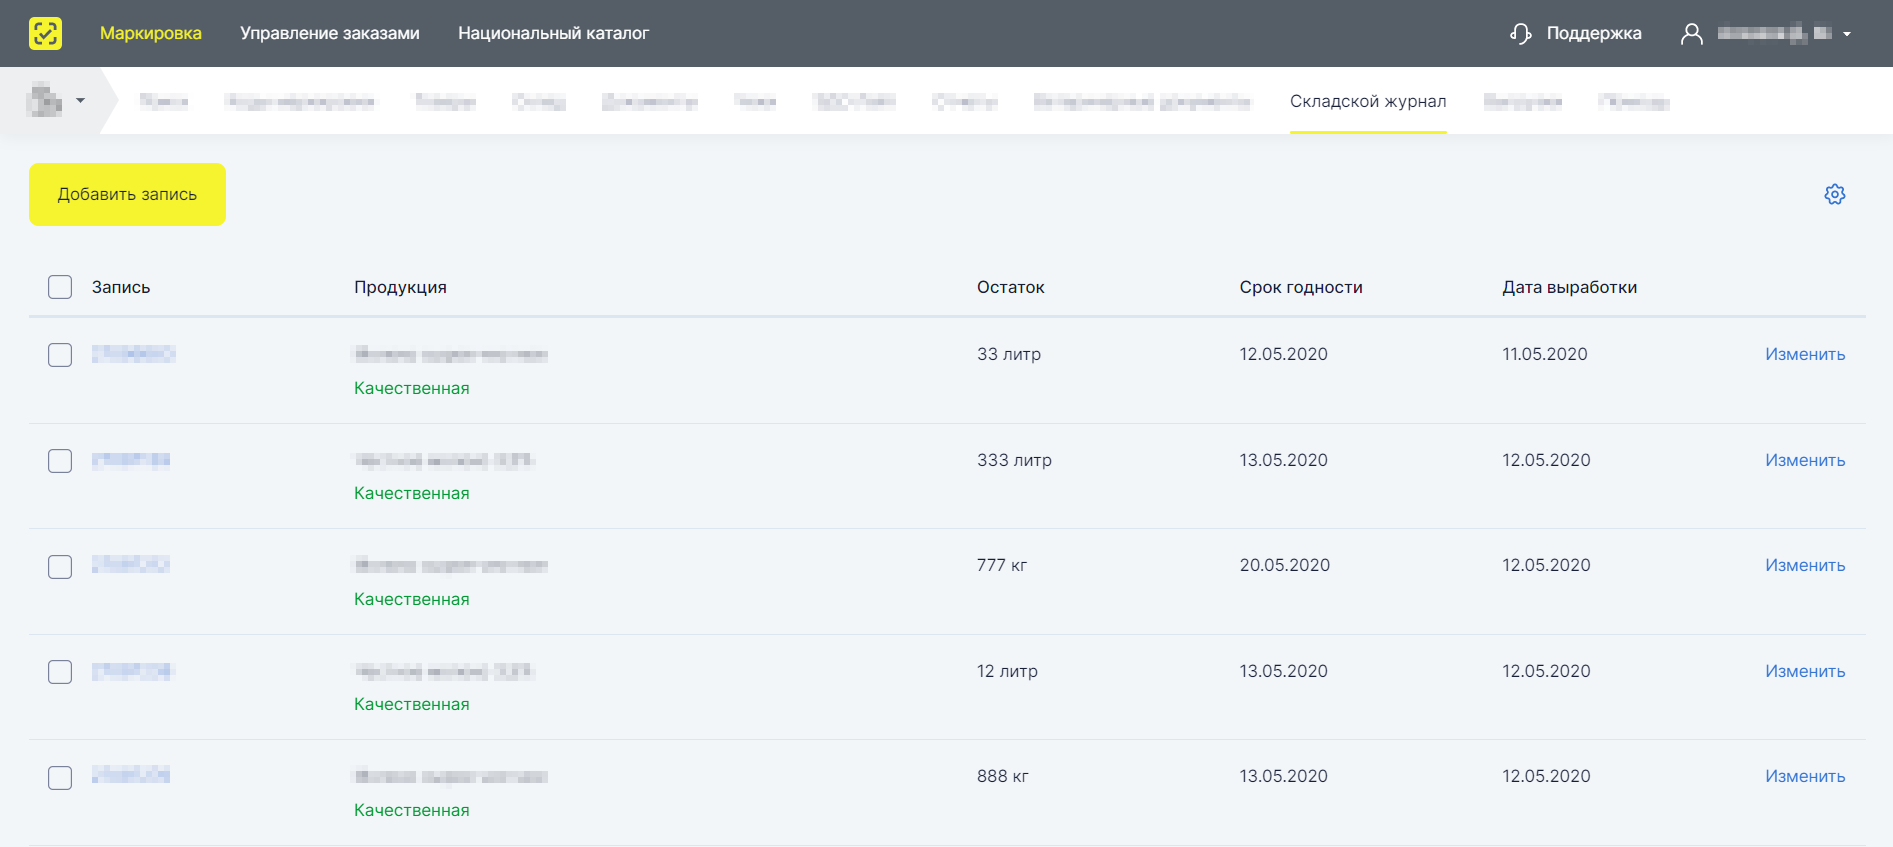
Task: Click the Срок годности column header
Action: coord(1301,287)
